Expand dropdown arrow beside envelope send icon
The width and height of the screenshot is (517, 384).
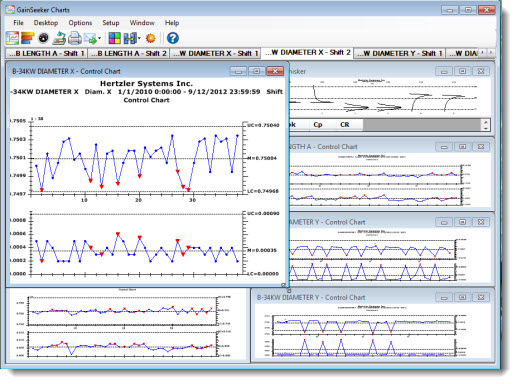point(99,39)
